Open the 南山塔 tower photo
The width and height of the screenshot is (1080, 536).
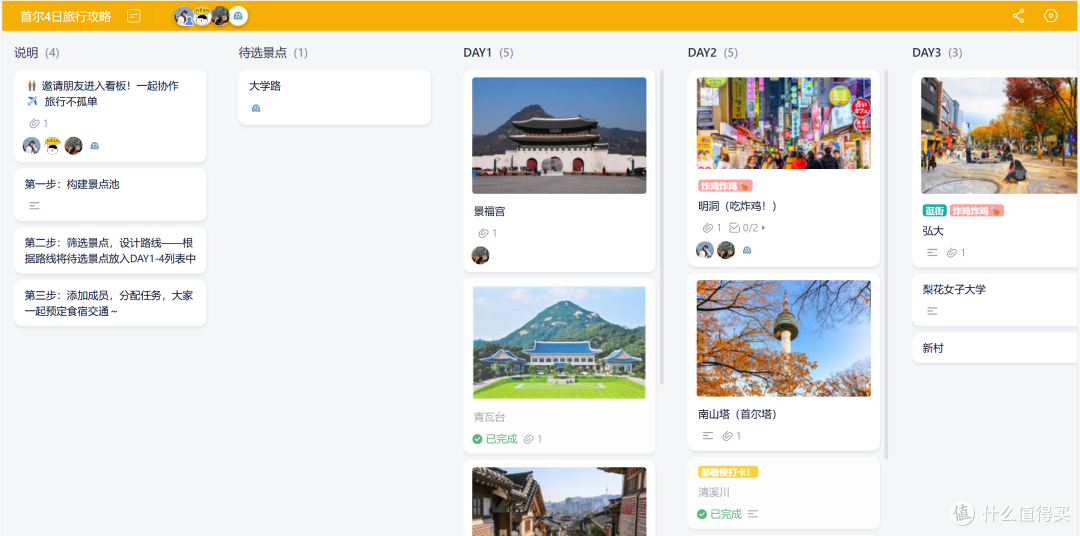(784, 338)
